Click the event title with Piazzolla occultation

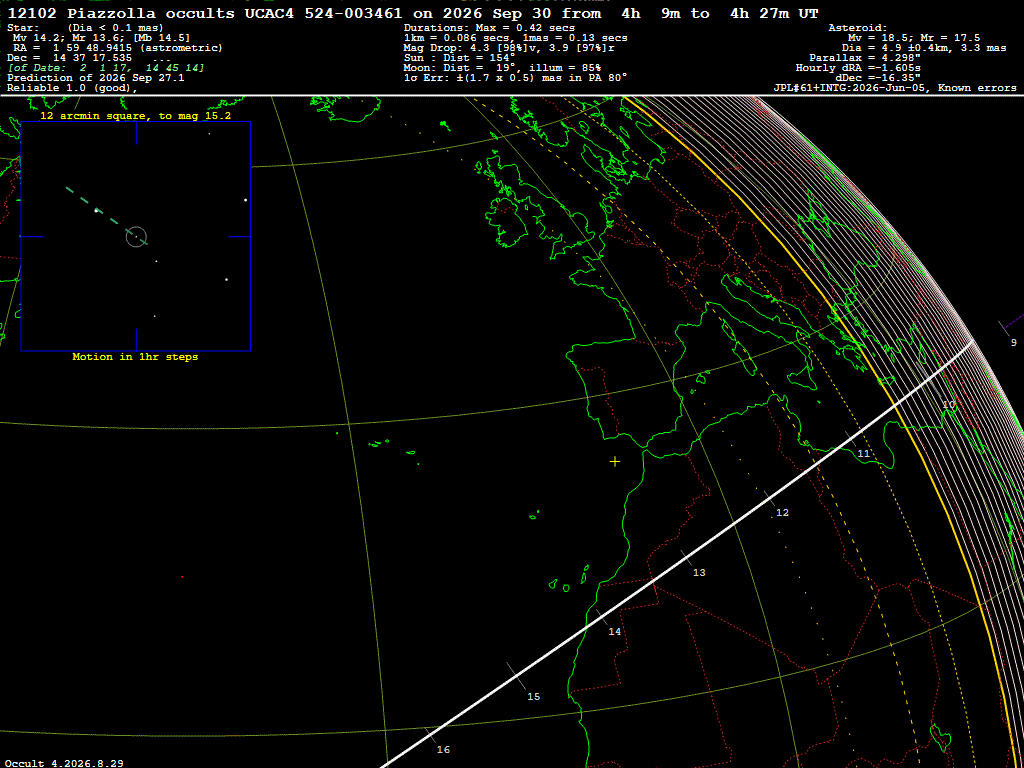point(412,13)
